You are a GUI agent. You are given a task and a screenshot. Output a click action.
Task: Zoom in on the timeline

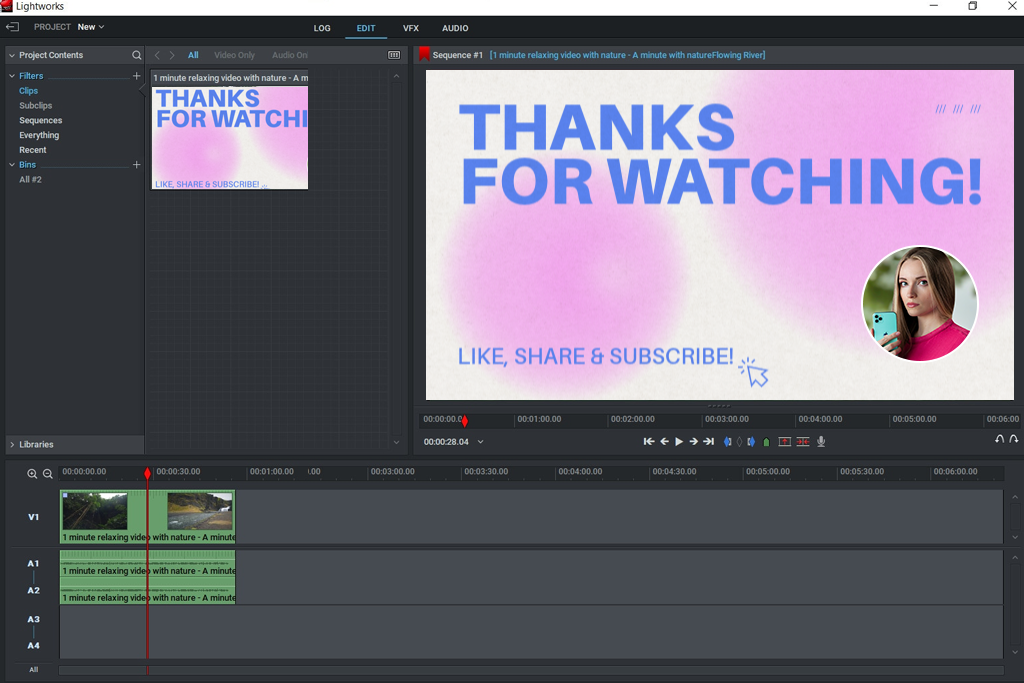(x=32, y=474)
